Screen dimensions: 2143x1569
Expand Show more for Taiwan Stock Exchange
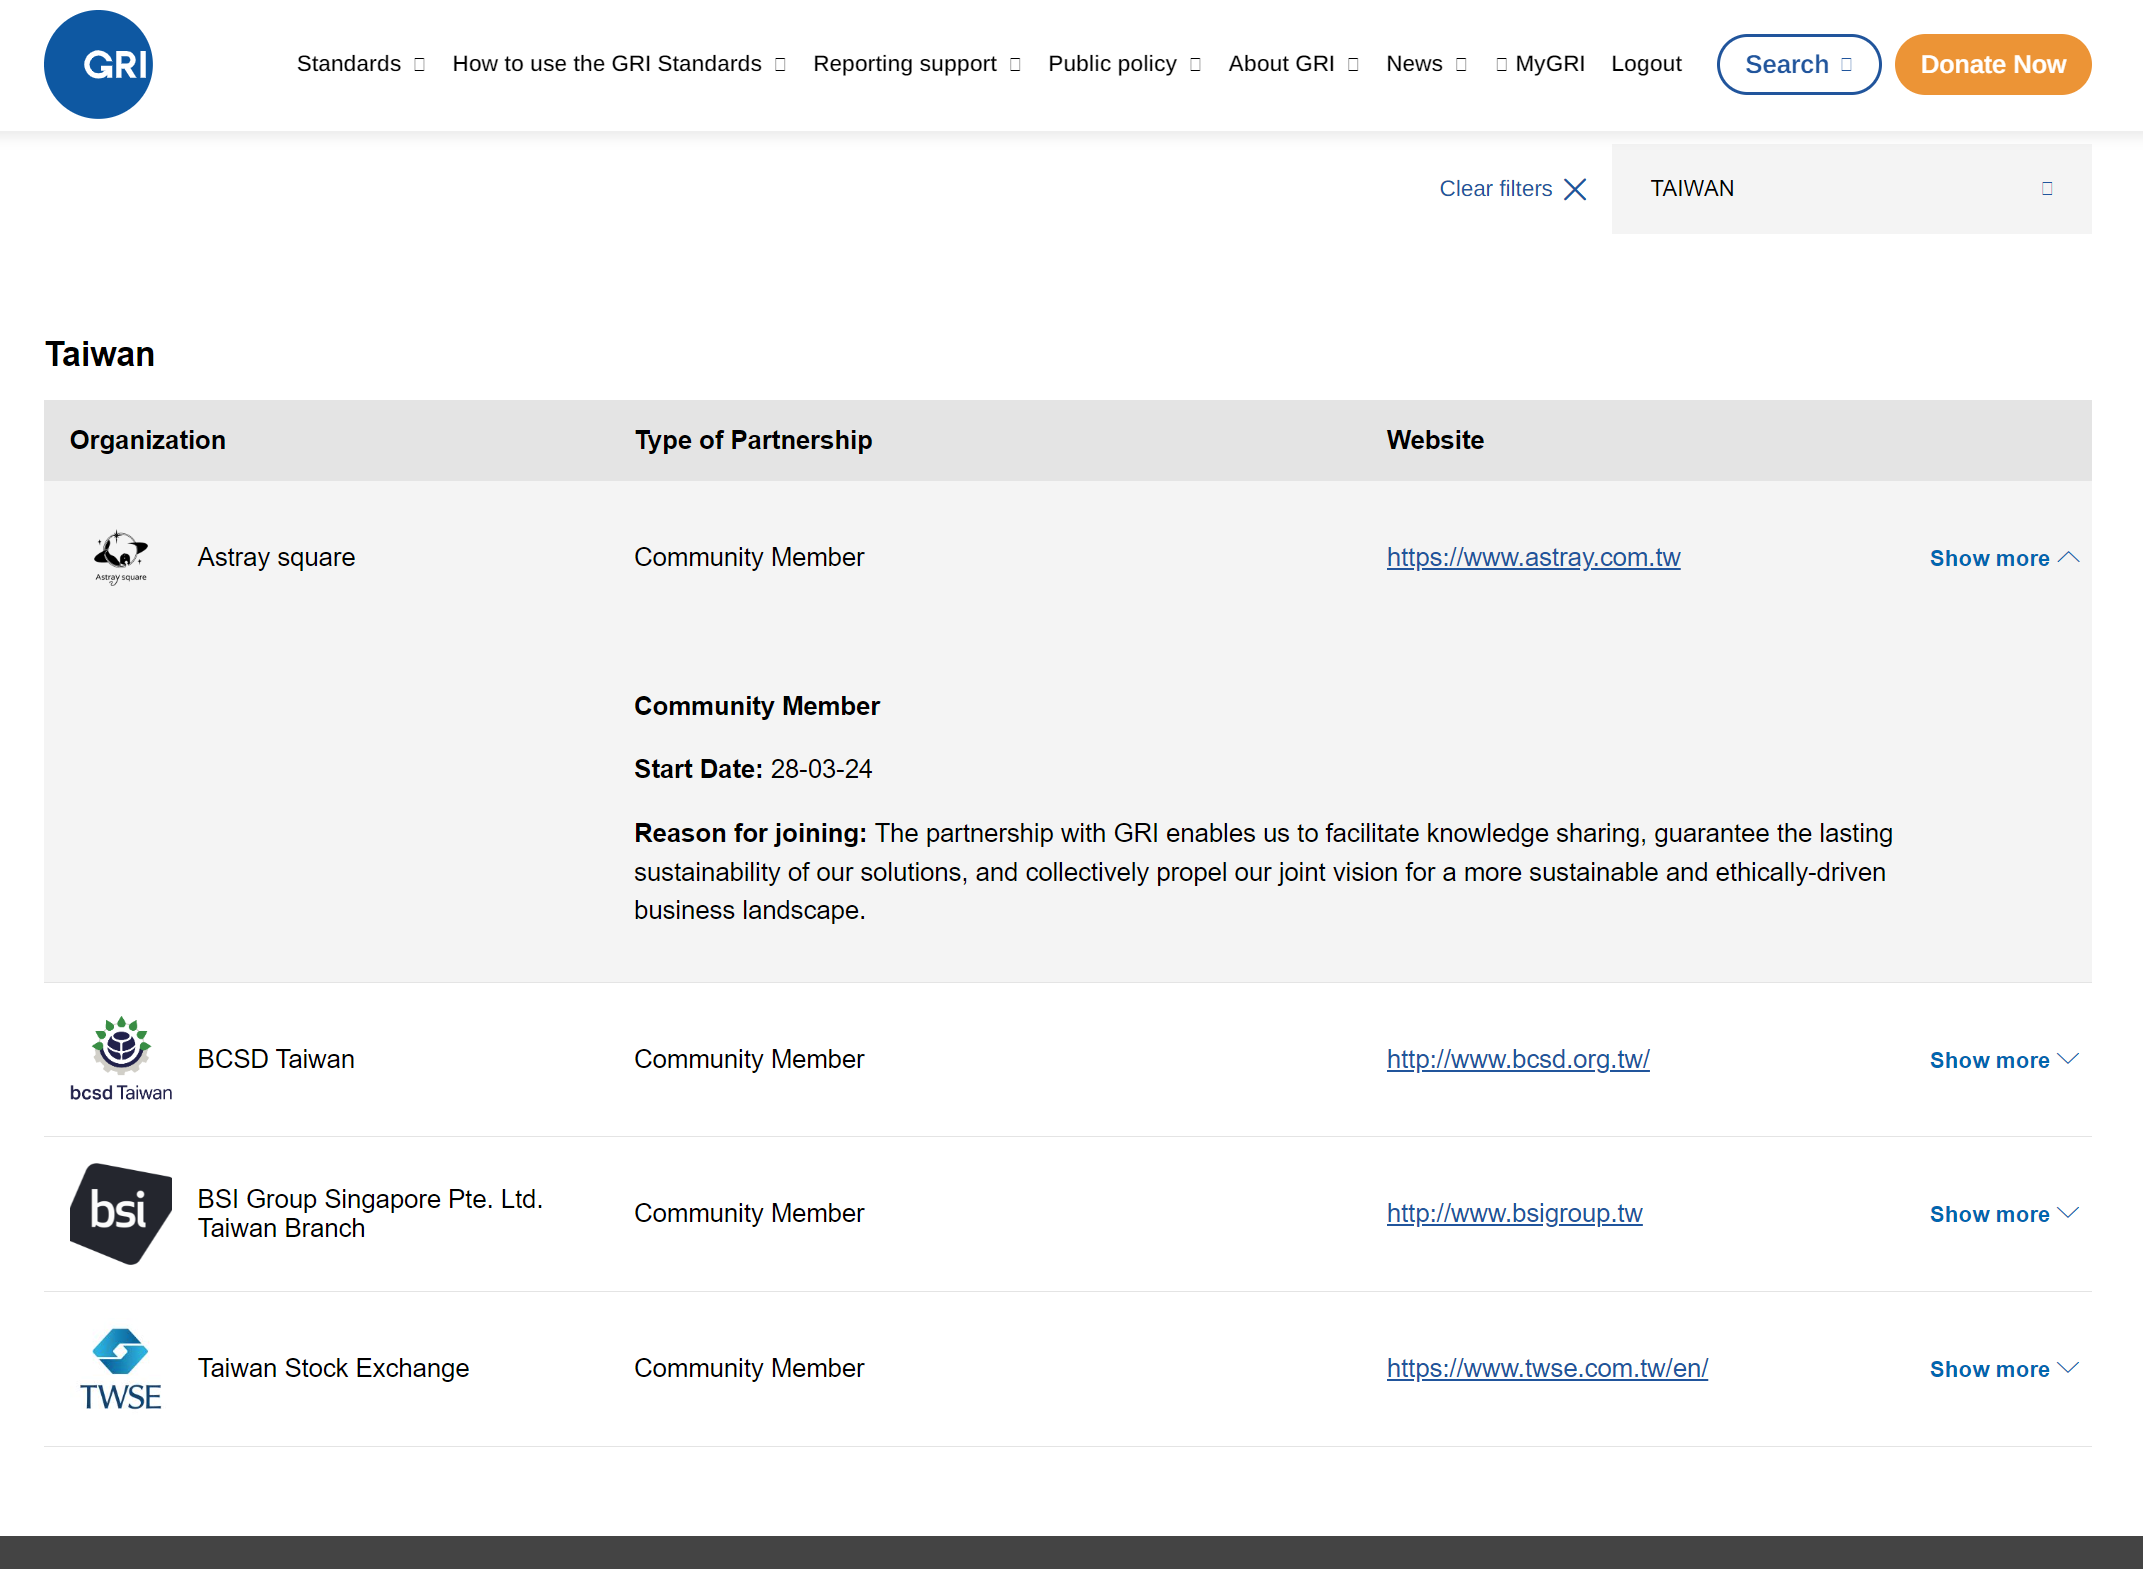[2004, 1369]
